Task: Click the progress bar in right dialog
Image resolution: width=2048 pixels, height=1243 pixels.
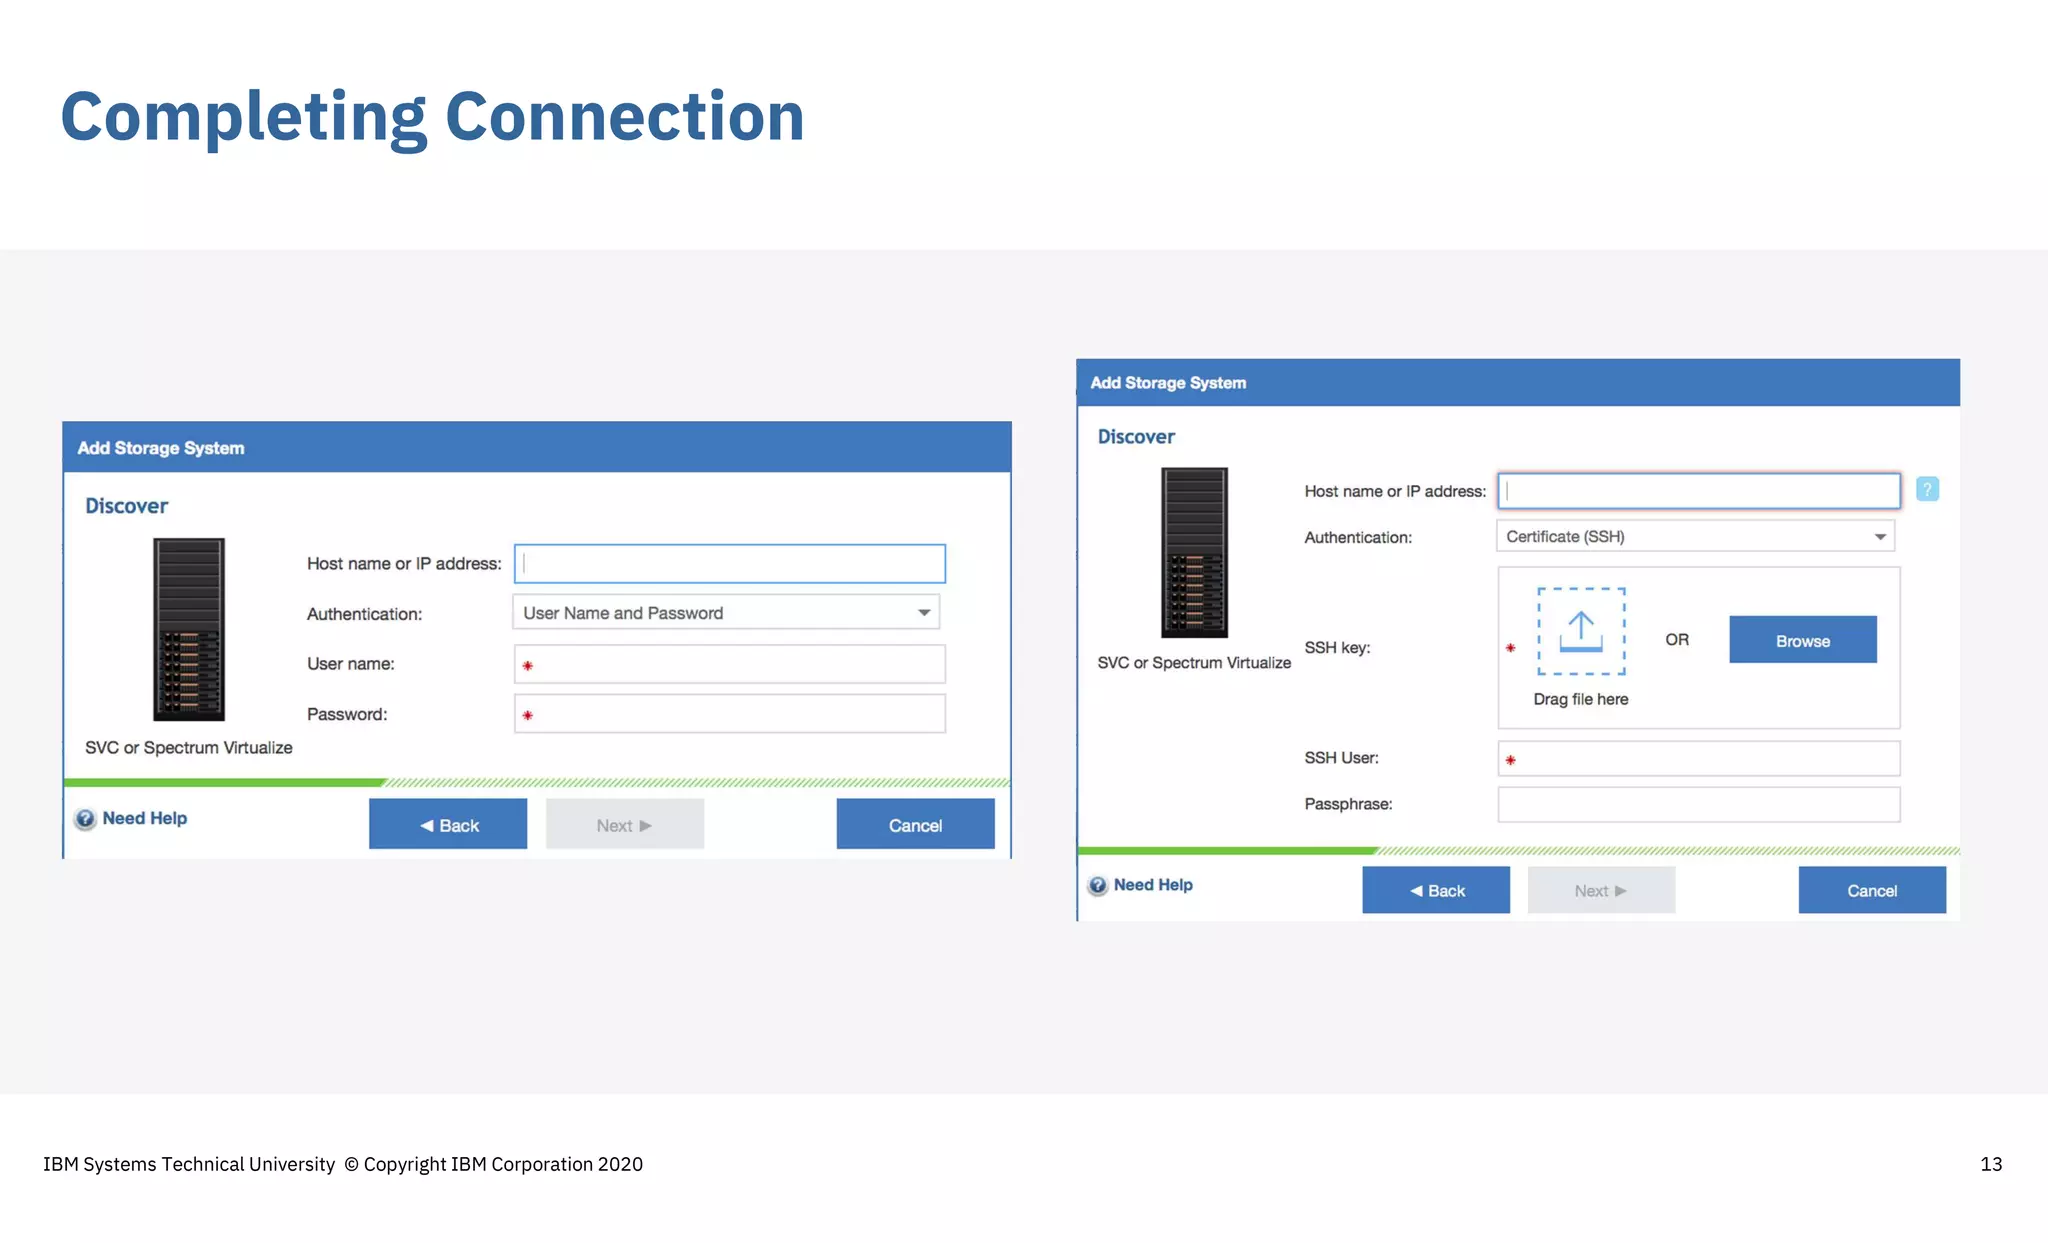Action: point(1518,851)
